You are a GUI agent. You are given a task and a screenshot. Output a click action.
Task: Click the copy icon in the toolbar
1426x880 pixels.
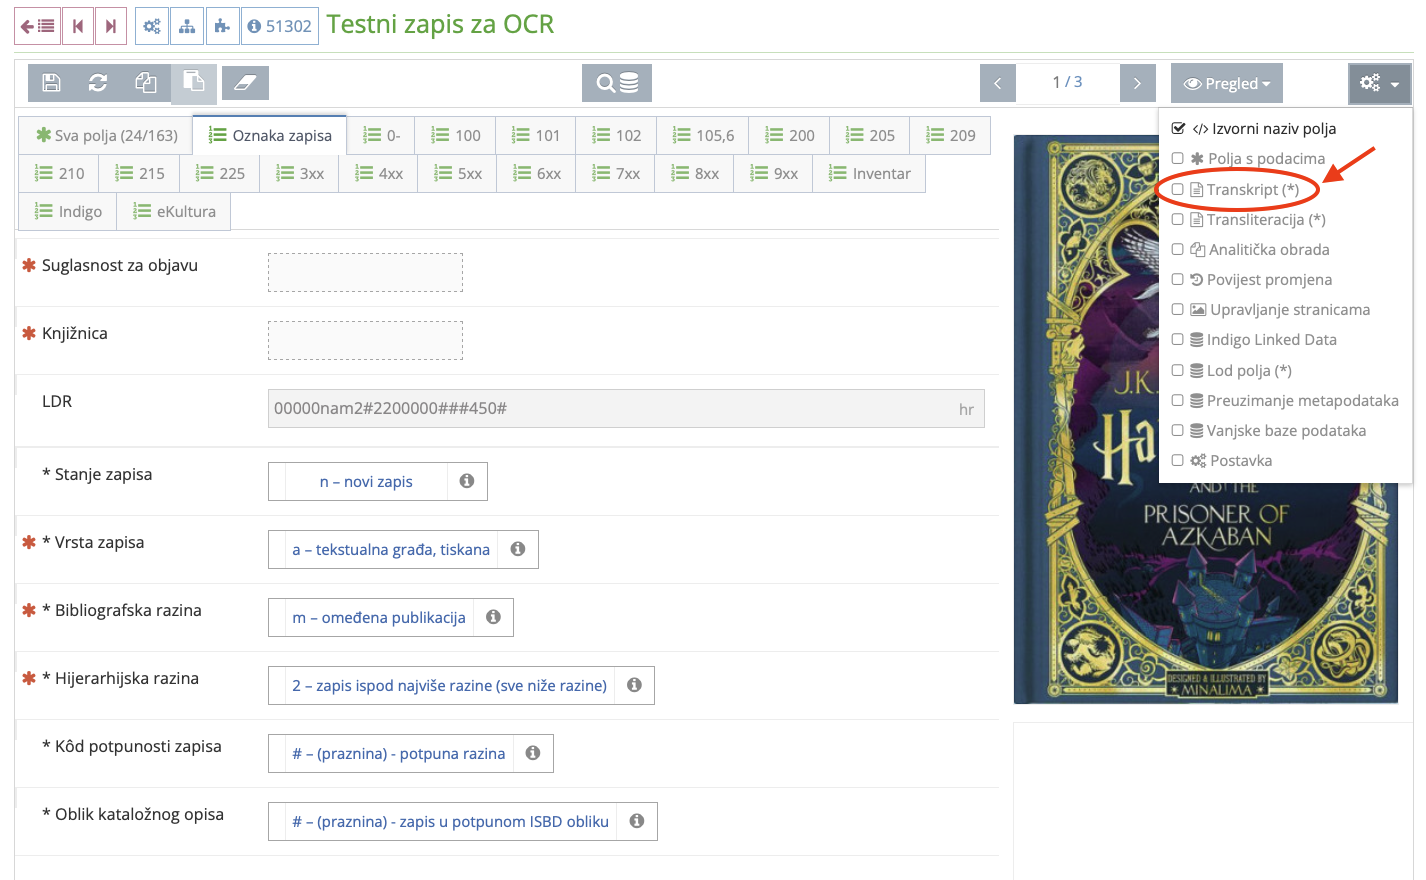coord(194,83)
